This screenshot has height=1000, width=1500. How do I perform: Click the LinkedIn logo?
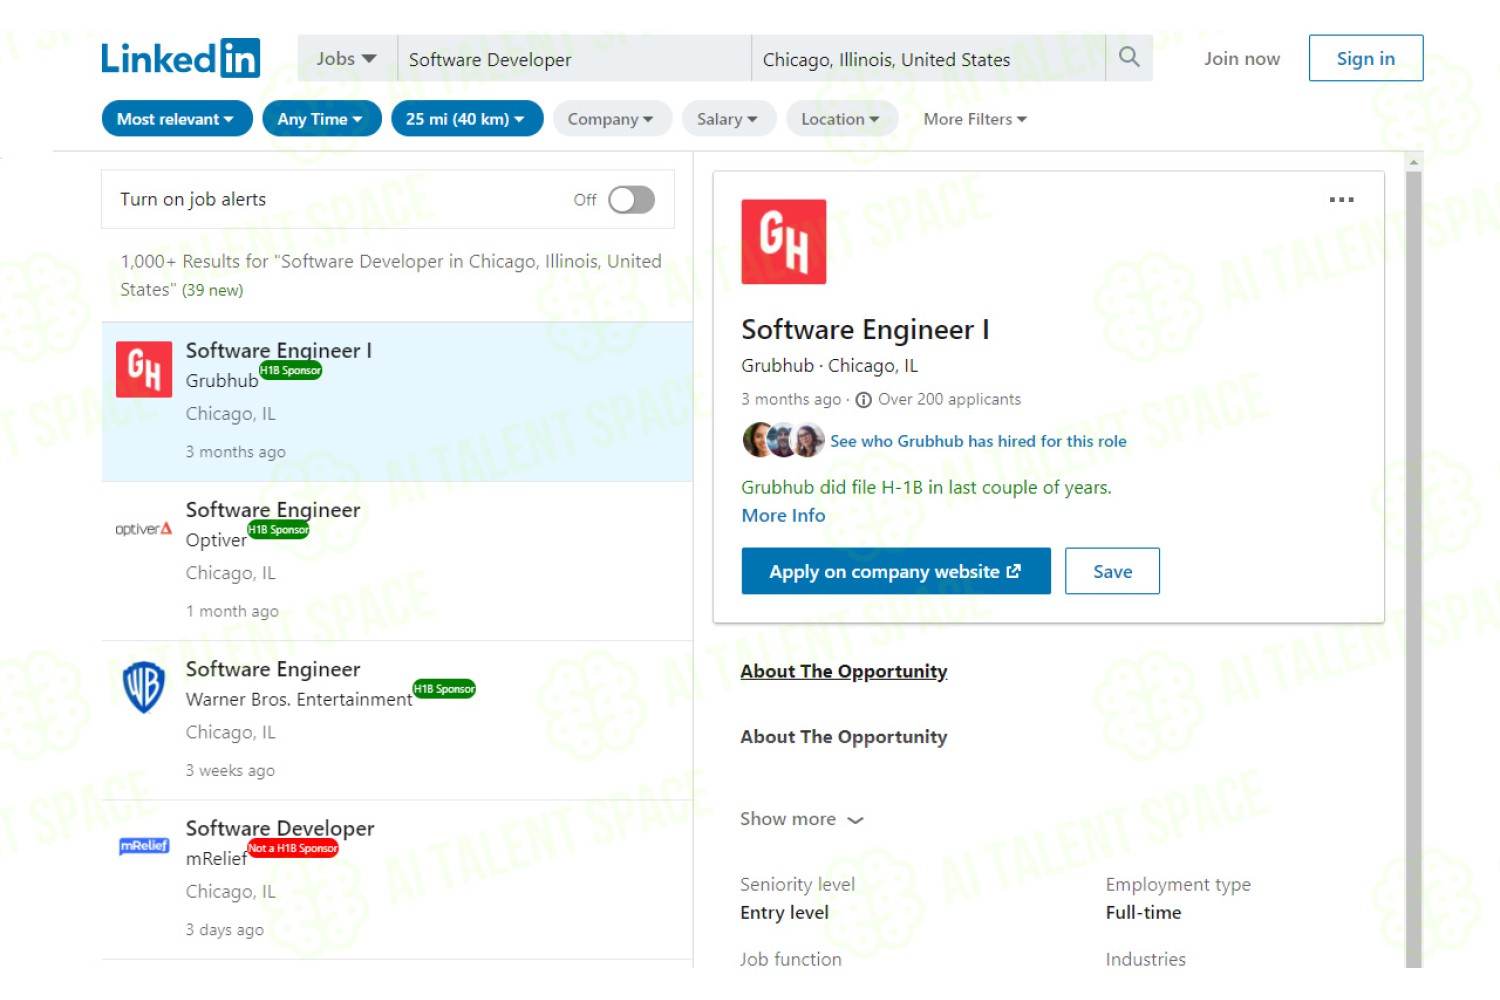[180, 58]
